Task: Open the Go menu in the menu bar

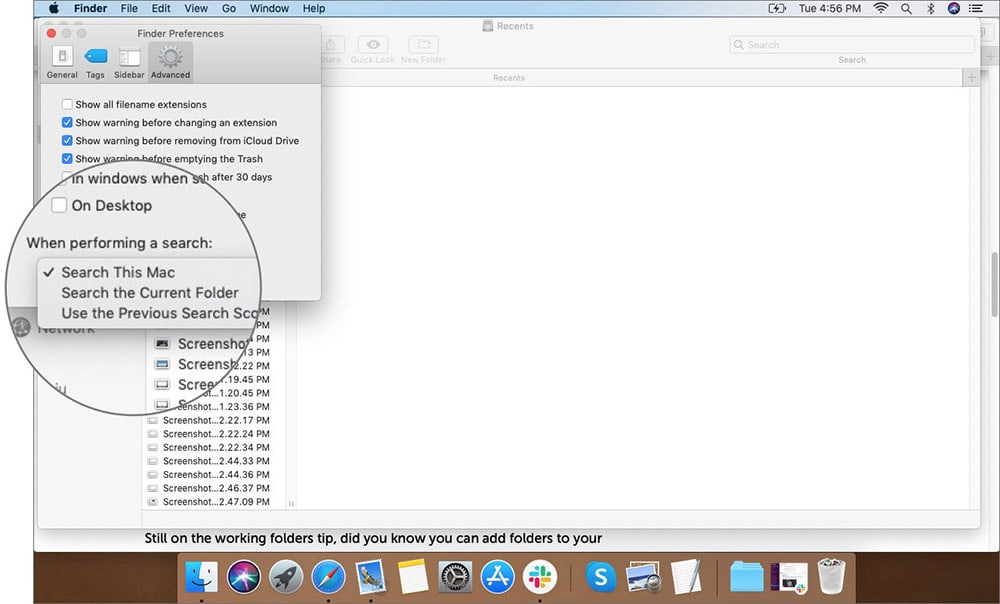Action: [x=229, y=8]
